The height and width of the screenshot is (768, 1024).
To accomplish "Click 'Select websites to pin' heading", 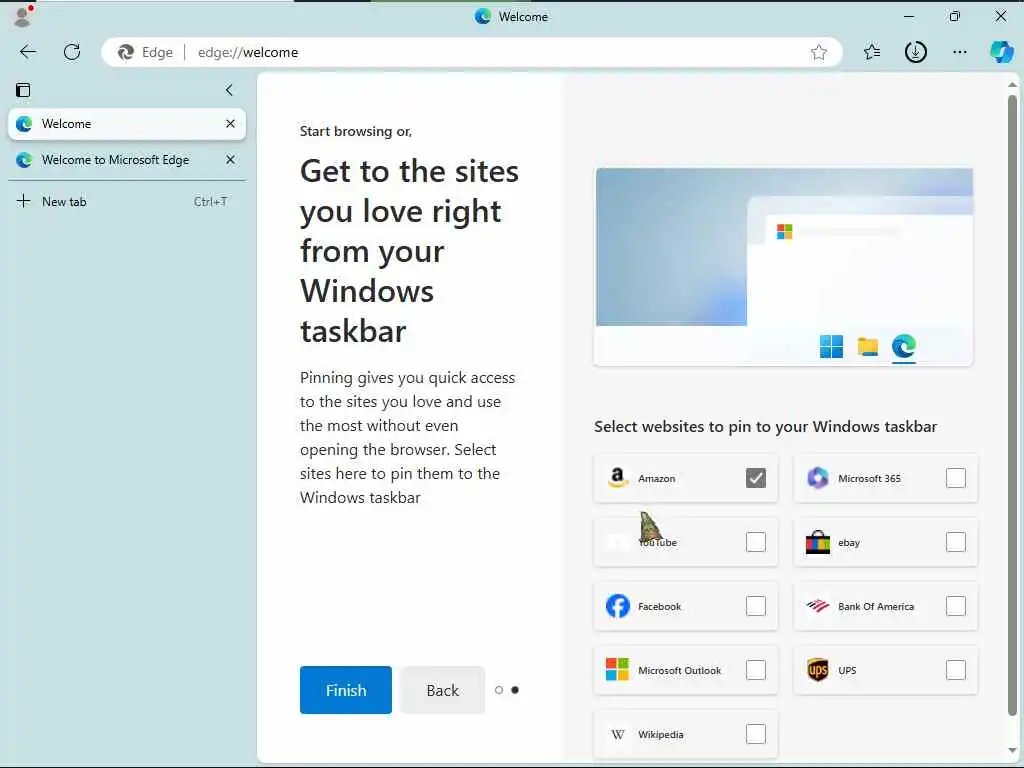I will coord(765,426).
